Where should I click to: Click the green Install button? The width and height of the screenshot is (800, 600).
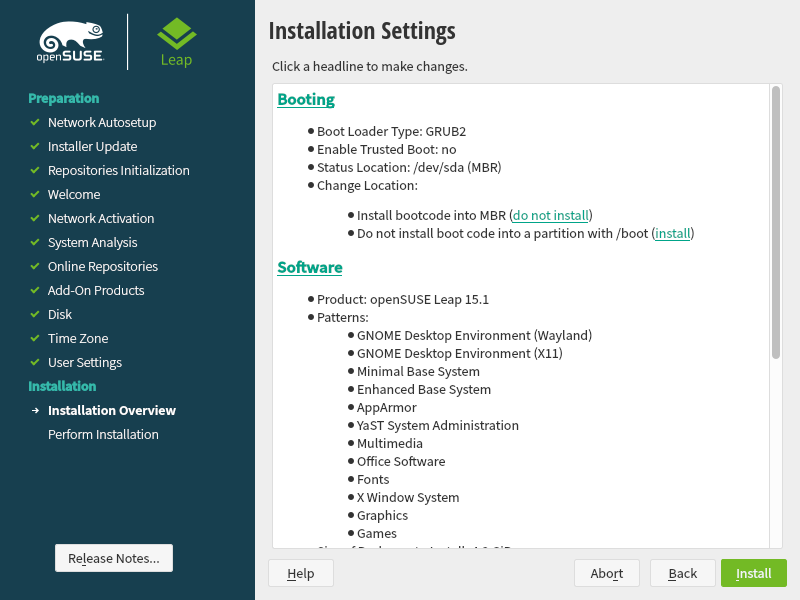[x=754, y=573]
